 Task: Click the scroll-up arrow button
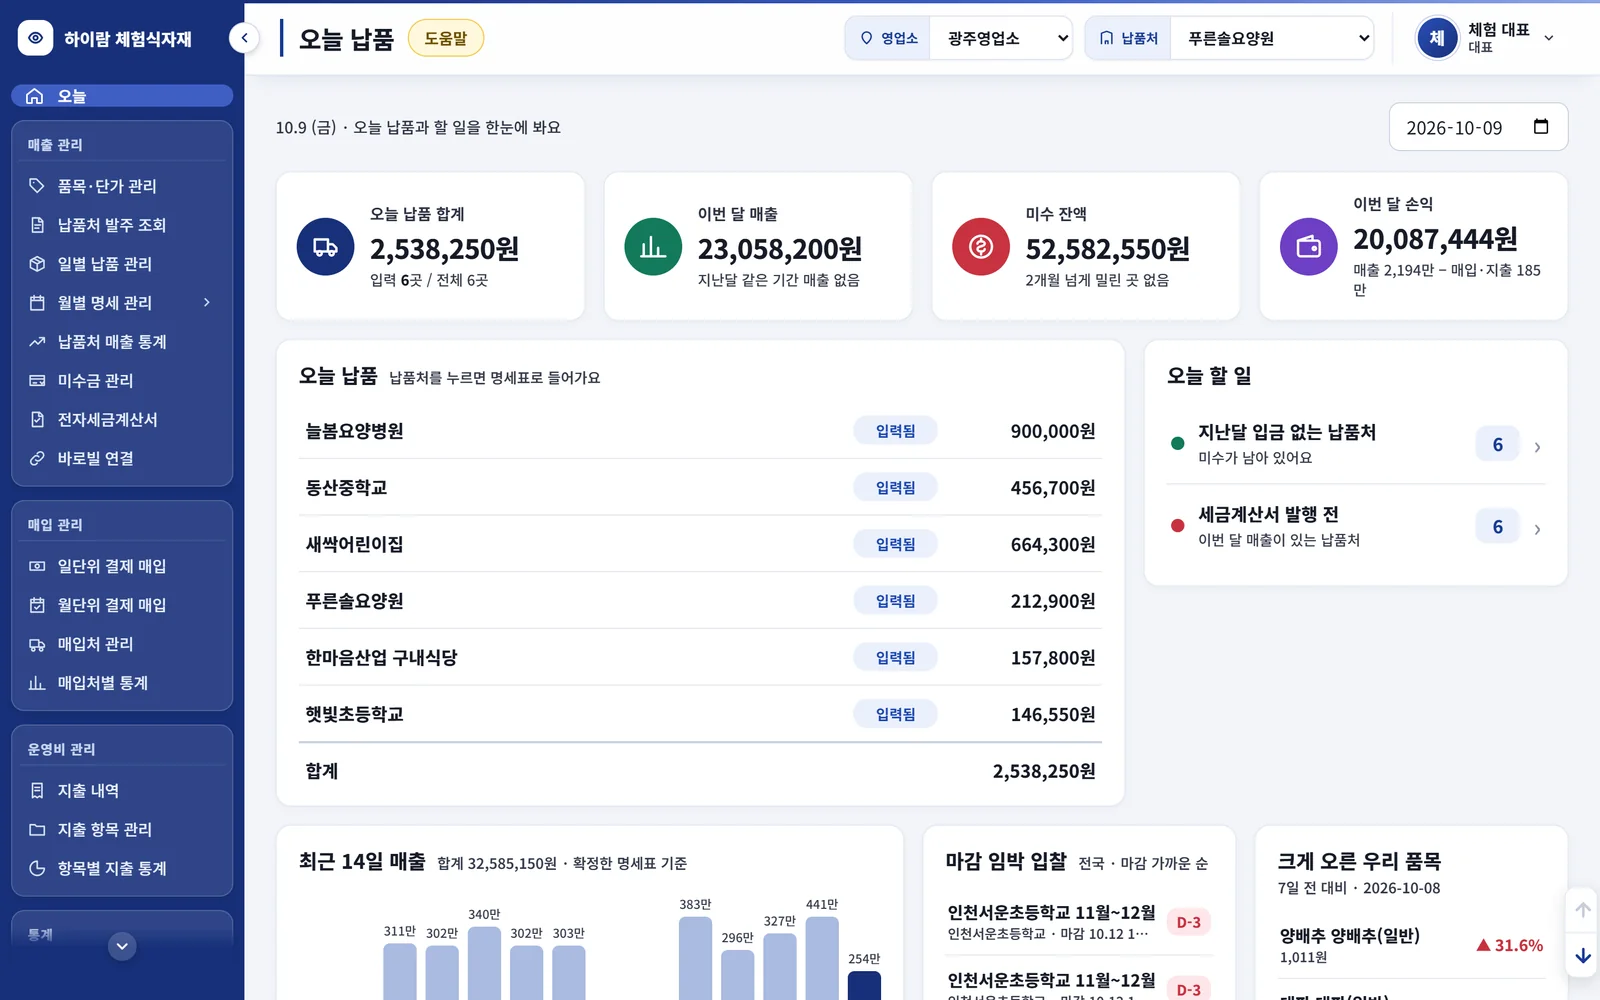click(x=1583, y=910)
